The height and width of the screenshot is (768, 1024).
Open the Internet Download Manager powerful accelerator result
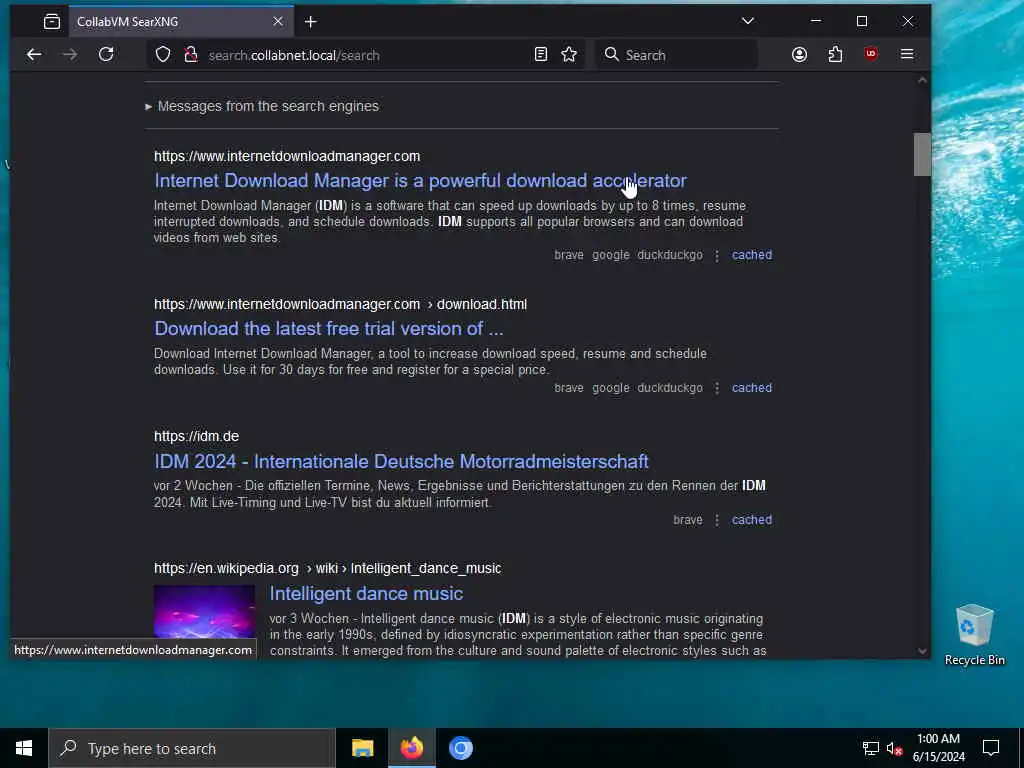coord(420,180)
